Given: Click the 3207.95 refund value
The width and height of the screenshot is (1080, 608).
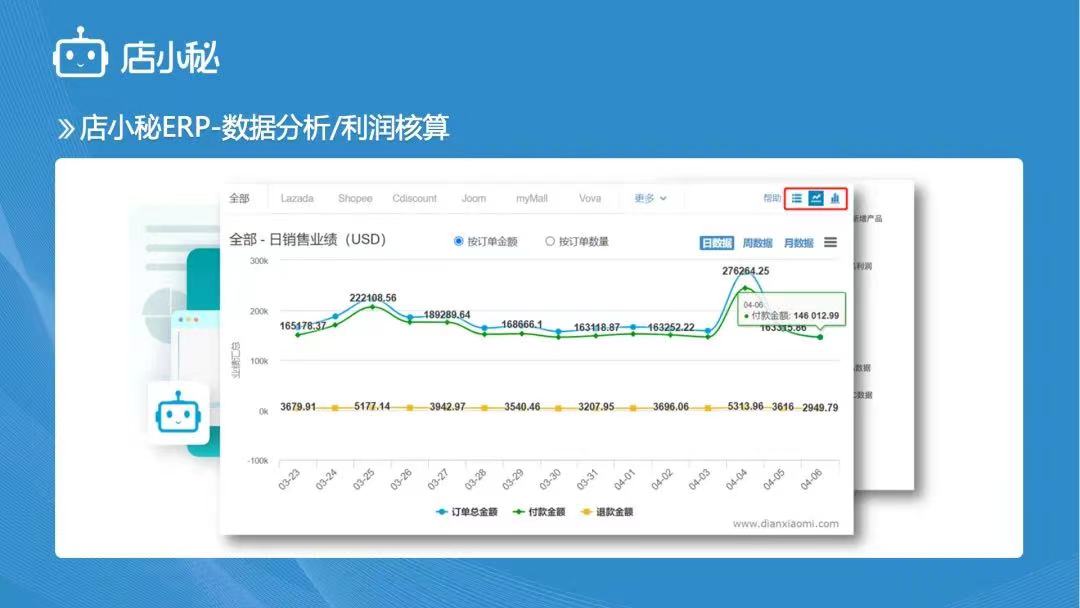Looking at the screenshot, I should coord(596,407).
